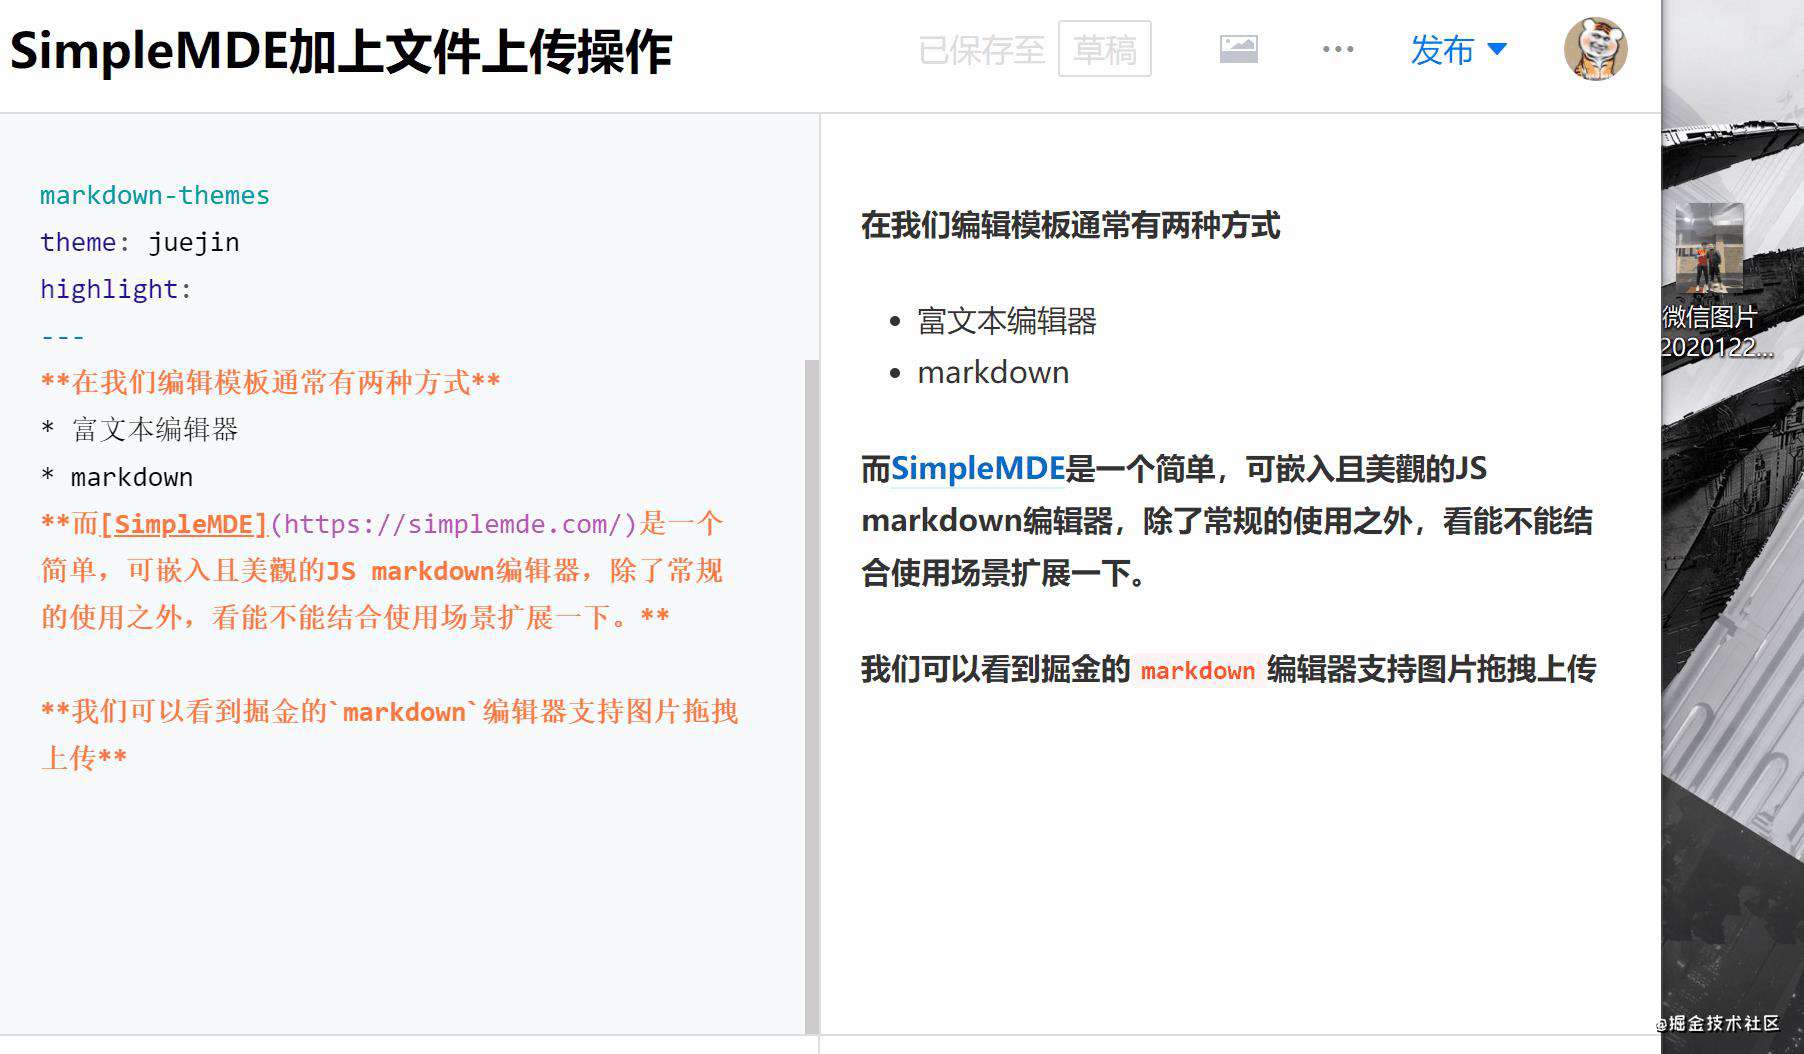
Task: Click '**在我们编辑模板通常有两种方式**' in editor
Action: [271, 383]
